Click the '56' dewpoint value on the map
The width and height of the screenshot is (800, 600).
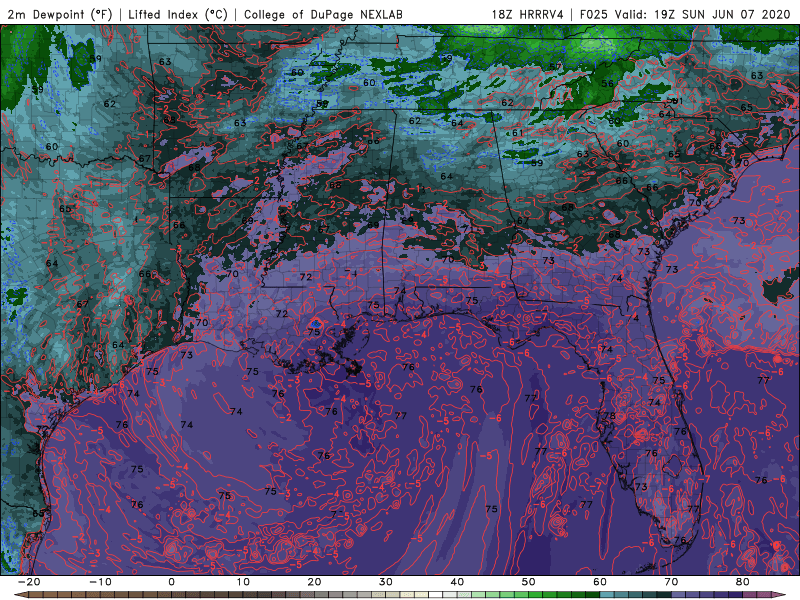[607, 83]
